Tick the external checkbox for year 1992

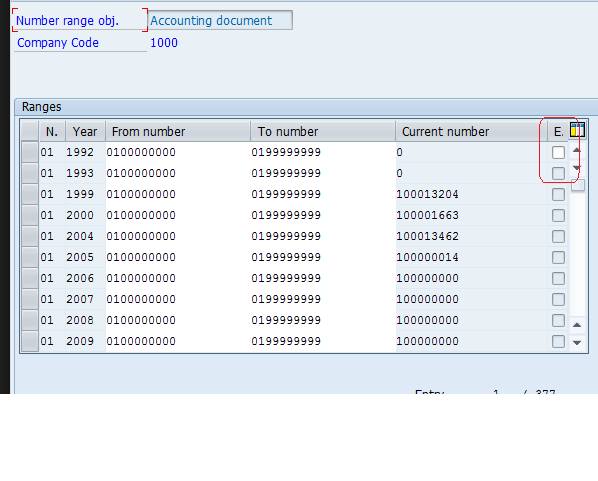tap(558, 152)
